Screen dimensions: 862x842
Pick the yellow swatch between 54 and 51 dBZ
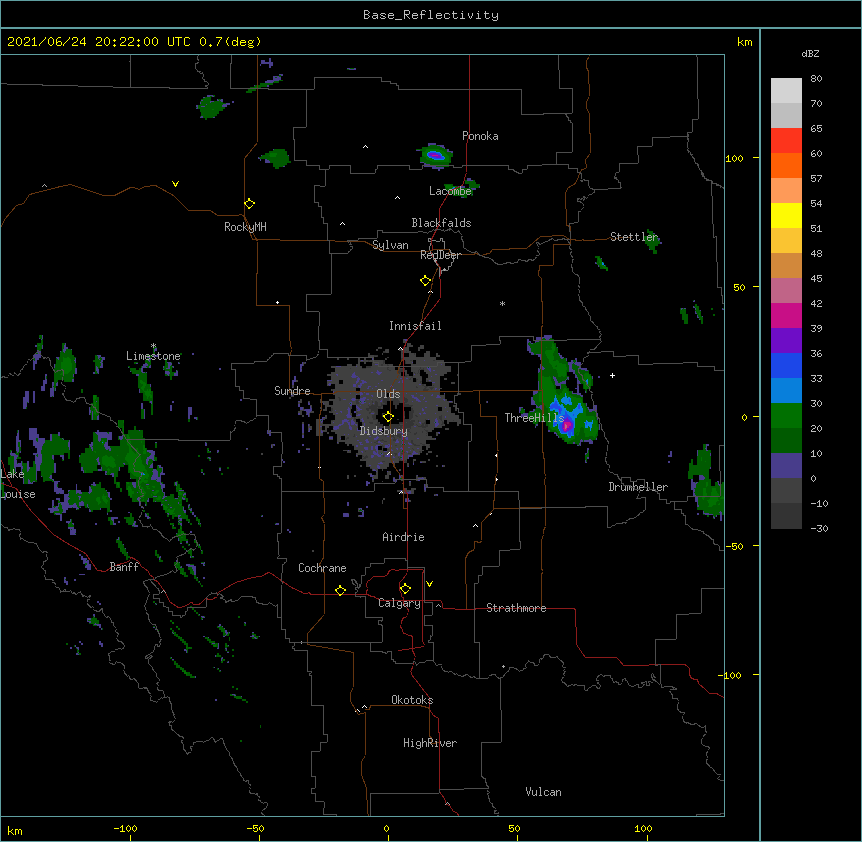(x=786, y=215)
